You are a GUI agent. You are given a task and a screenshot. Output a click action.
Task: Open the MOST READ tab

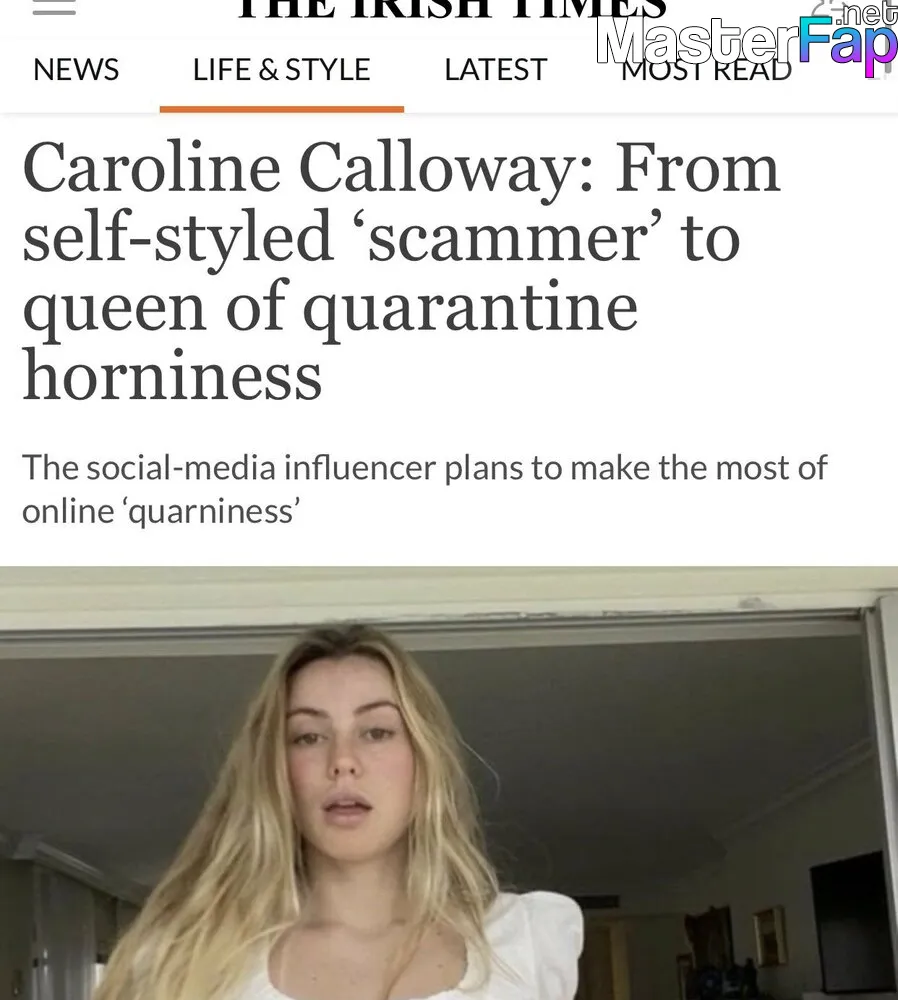point(706,71)
